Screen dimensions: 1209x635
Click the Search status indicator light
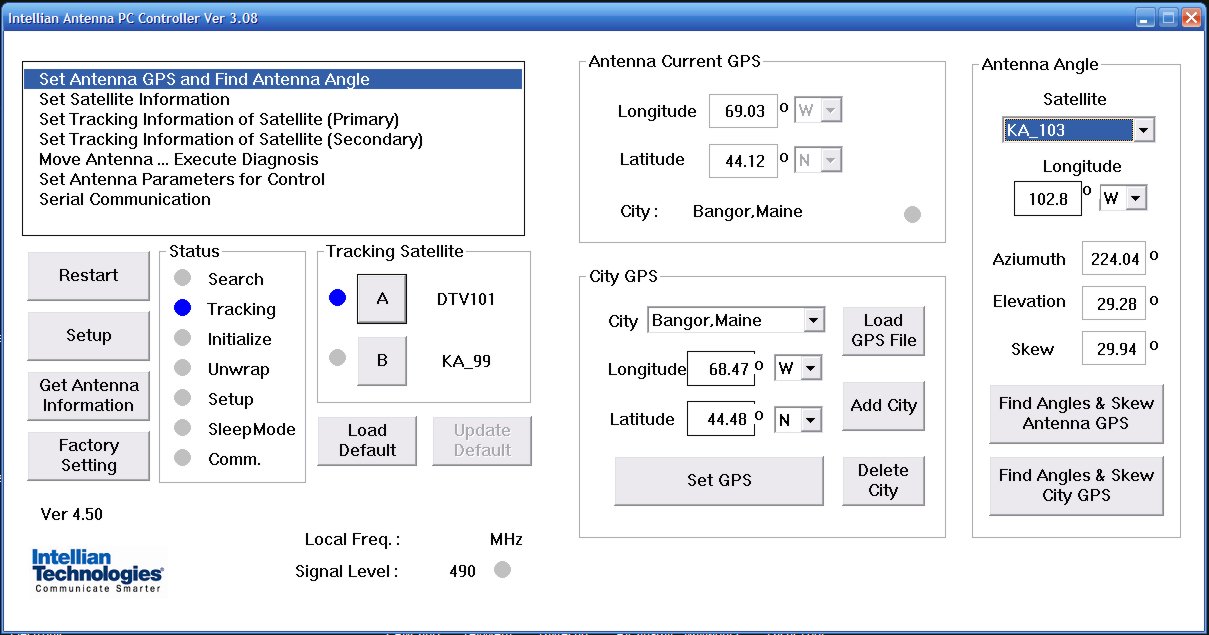click(x=182, y=278)
